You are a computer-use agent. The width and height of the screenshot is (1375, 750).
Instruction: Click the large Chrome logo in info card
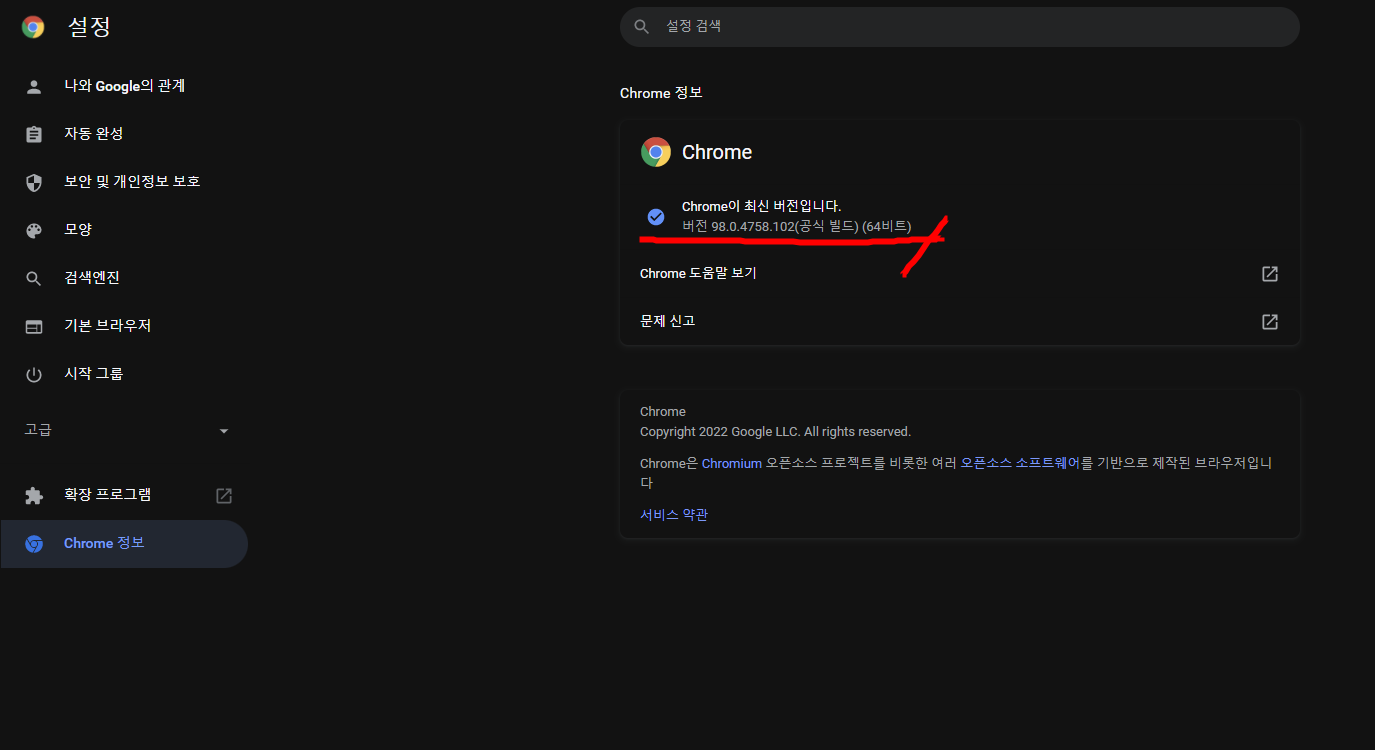point(656,152)
